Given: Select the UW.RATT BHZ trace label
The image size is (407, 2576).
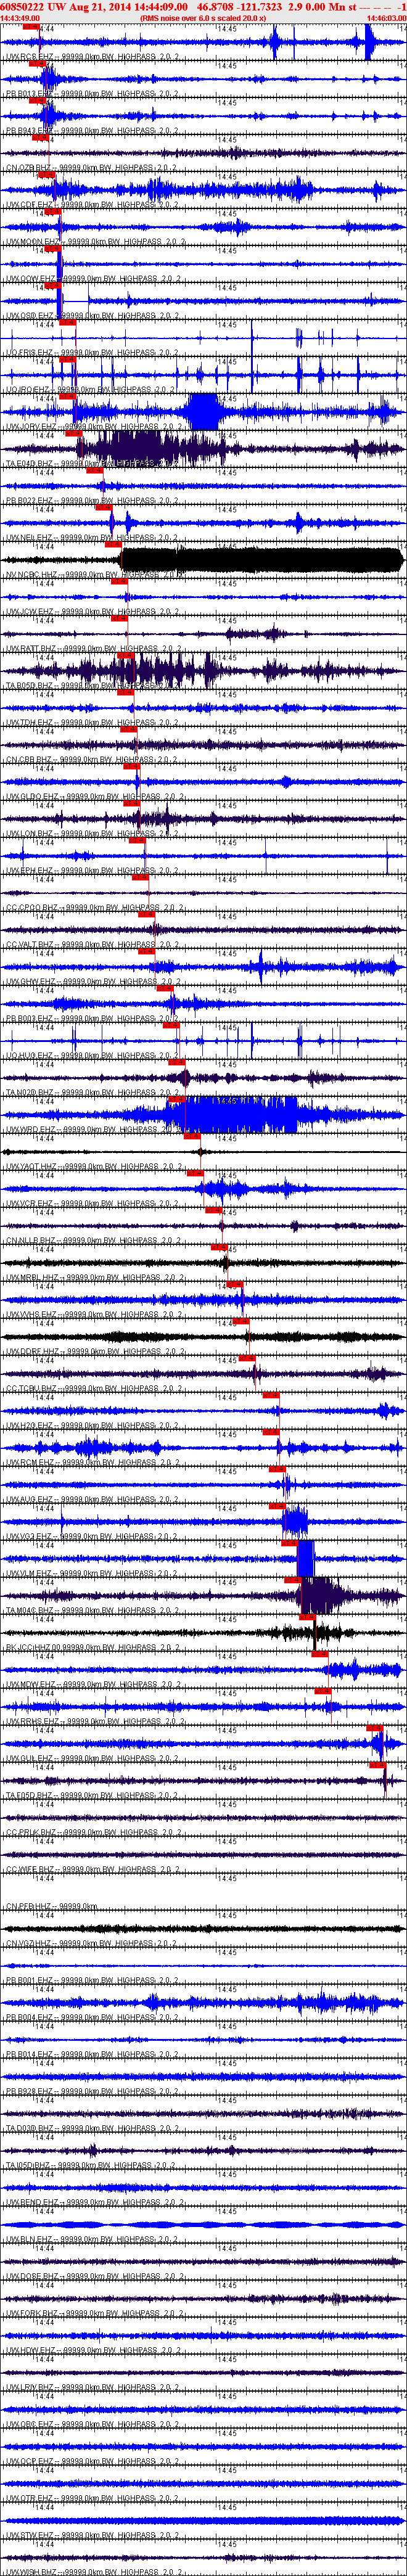Looking at the screenshot, I should (92, 649).
